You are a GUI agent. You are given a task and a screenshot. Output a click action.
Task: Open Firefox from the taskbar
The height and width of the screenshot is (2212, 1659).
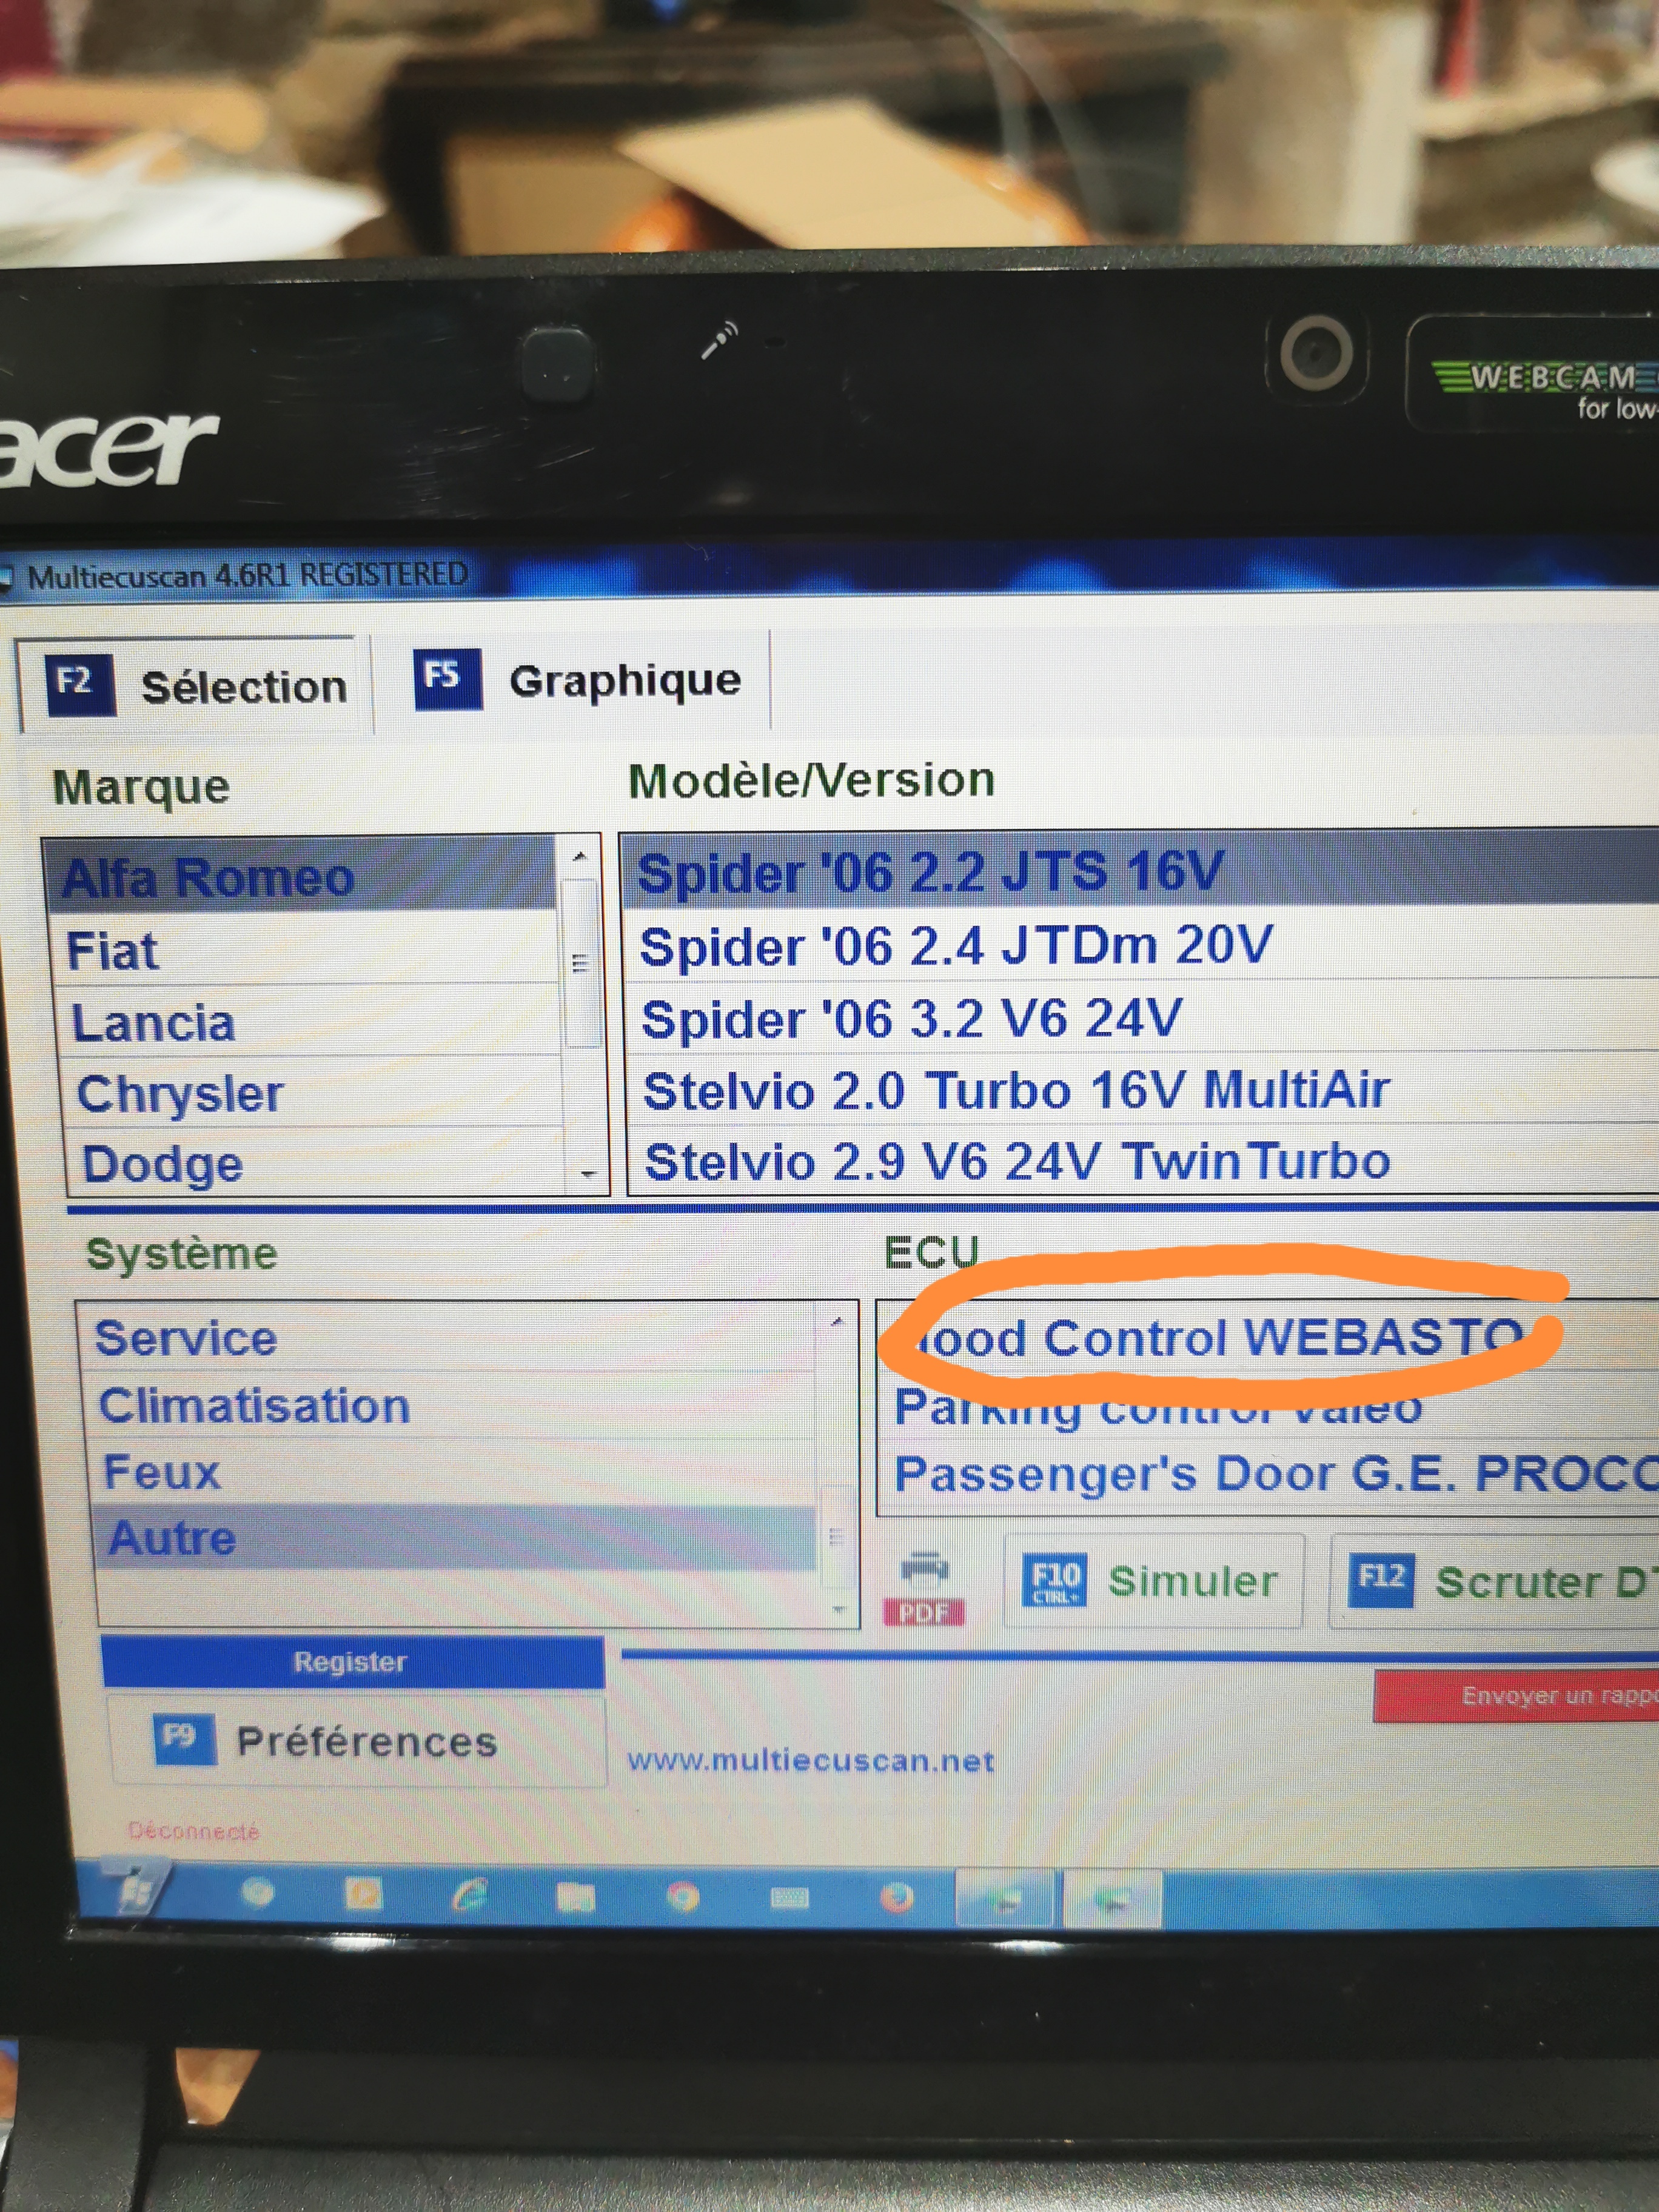pos(896,1897)
